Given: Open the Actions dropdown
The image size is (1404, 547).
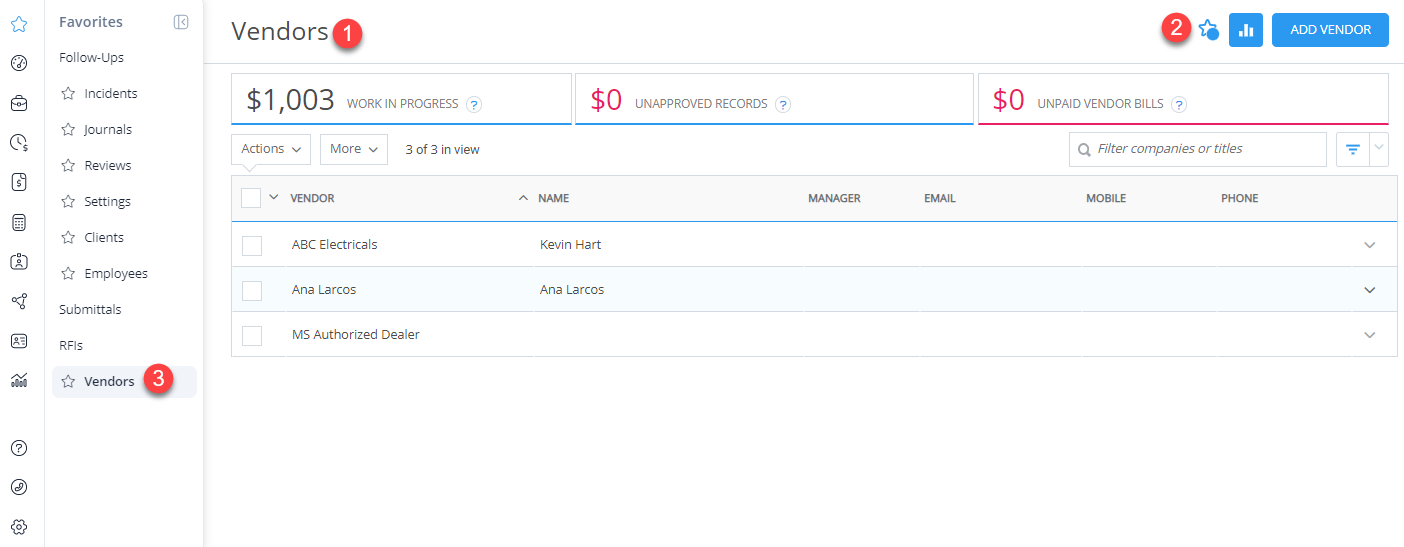Looking at the screenshot, I should 271,149.
